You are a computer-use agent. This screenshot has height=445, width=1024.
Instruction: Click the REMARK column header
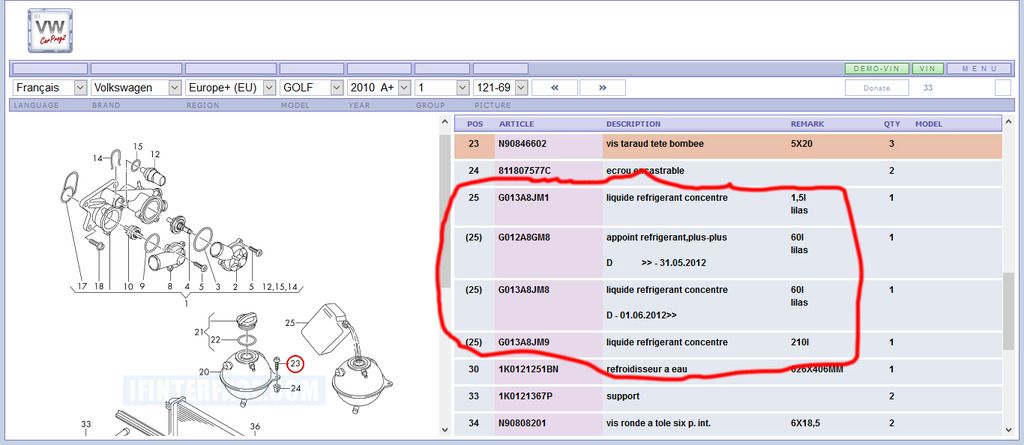point(807,124)
